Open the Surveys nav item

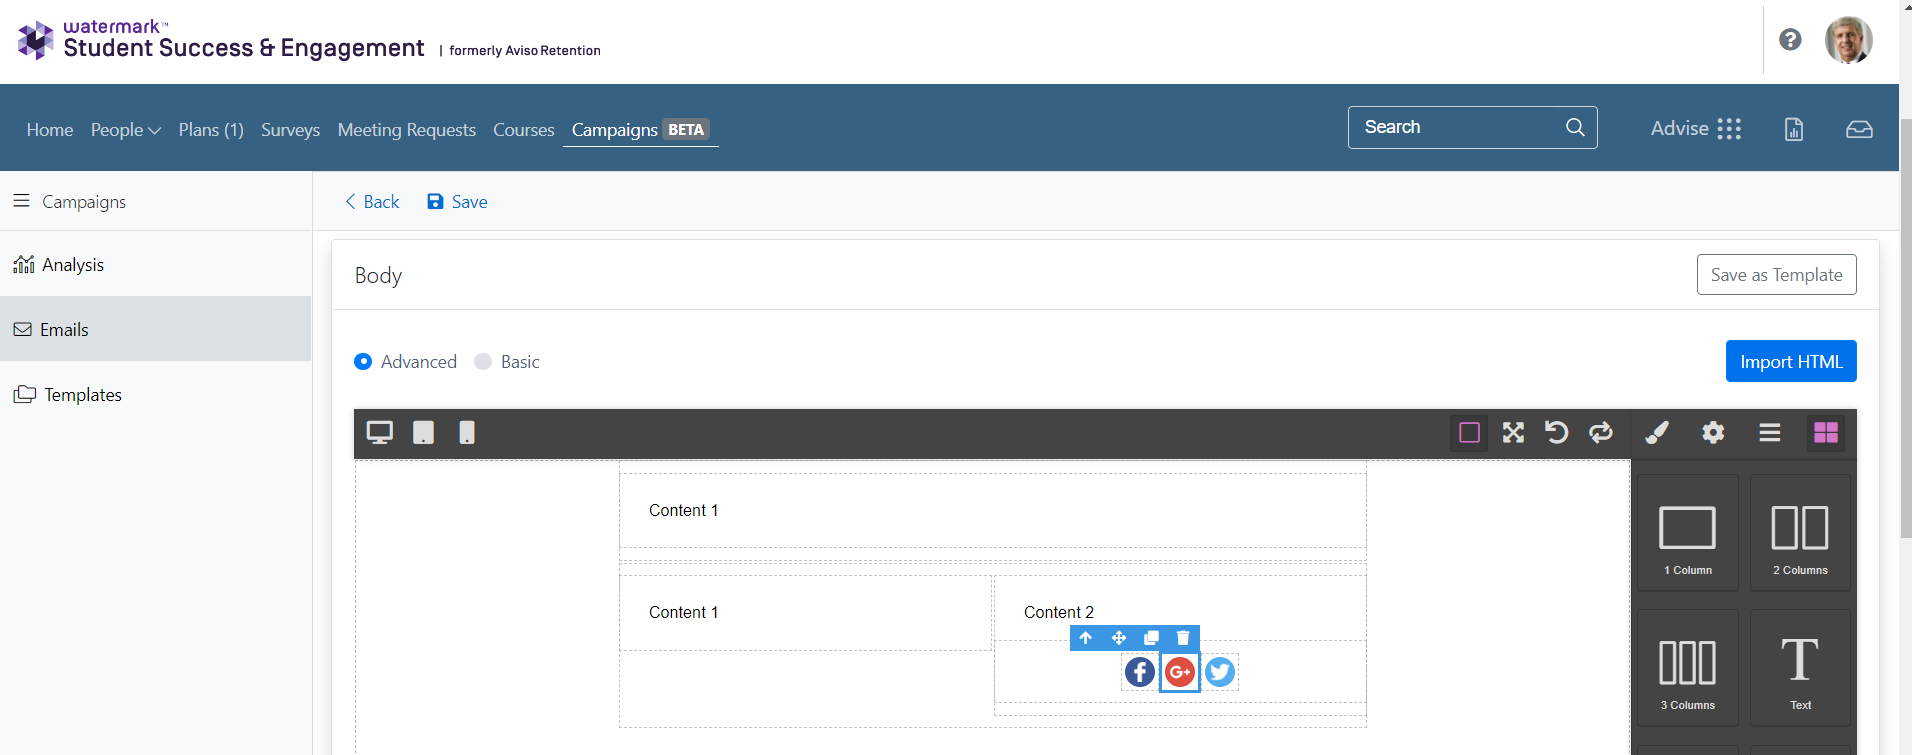point(290,130)
